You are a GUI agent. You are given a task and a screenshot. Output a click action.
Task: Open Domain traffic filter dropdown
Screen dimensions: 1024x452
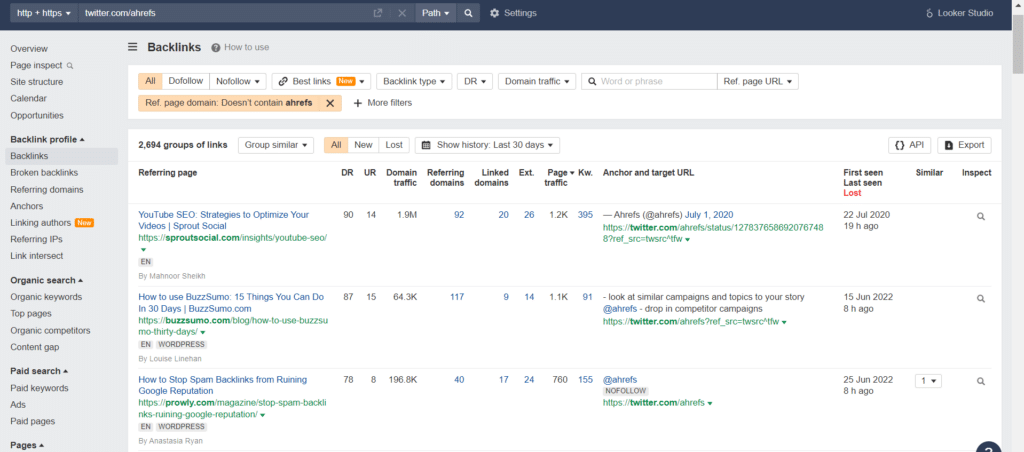[537, 82]
